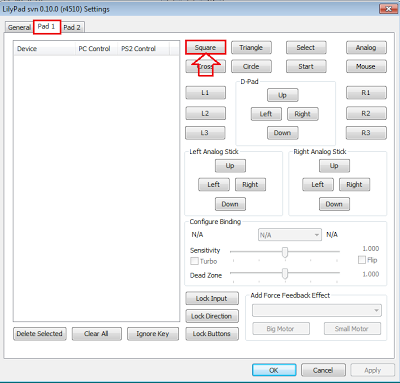Viewport: 400px width, 383px height.
Task: Bind the L3 stick button
Action: click(x=205, y=133)
